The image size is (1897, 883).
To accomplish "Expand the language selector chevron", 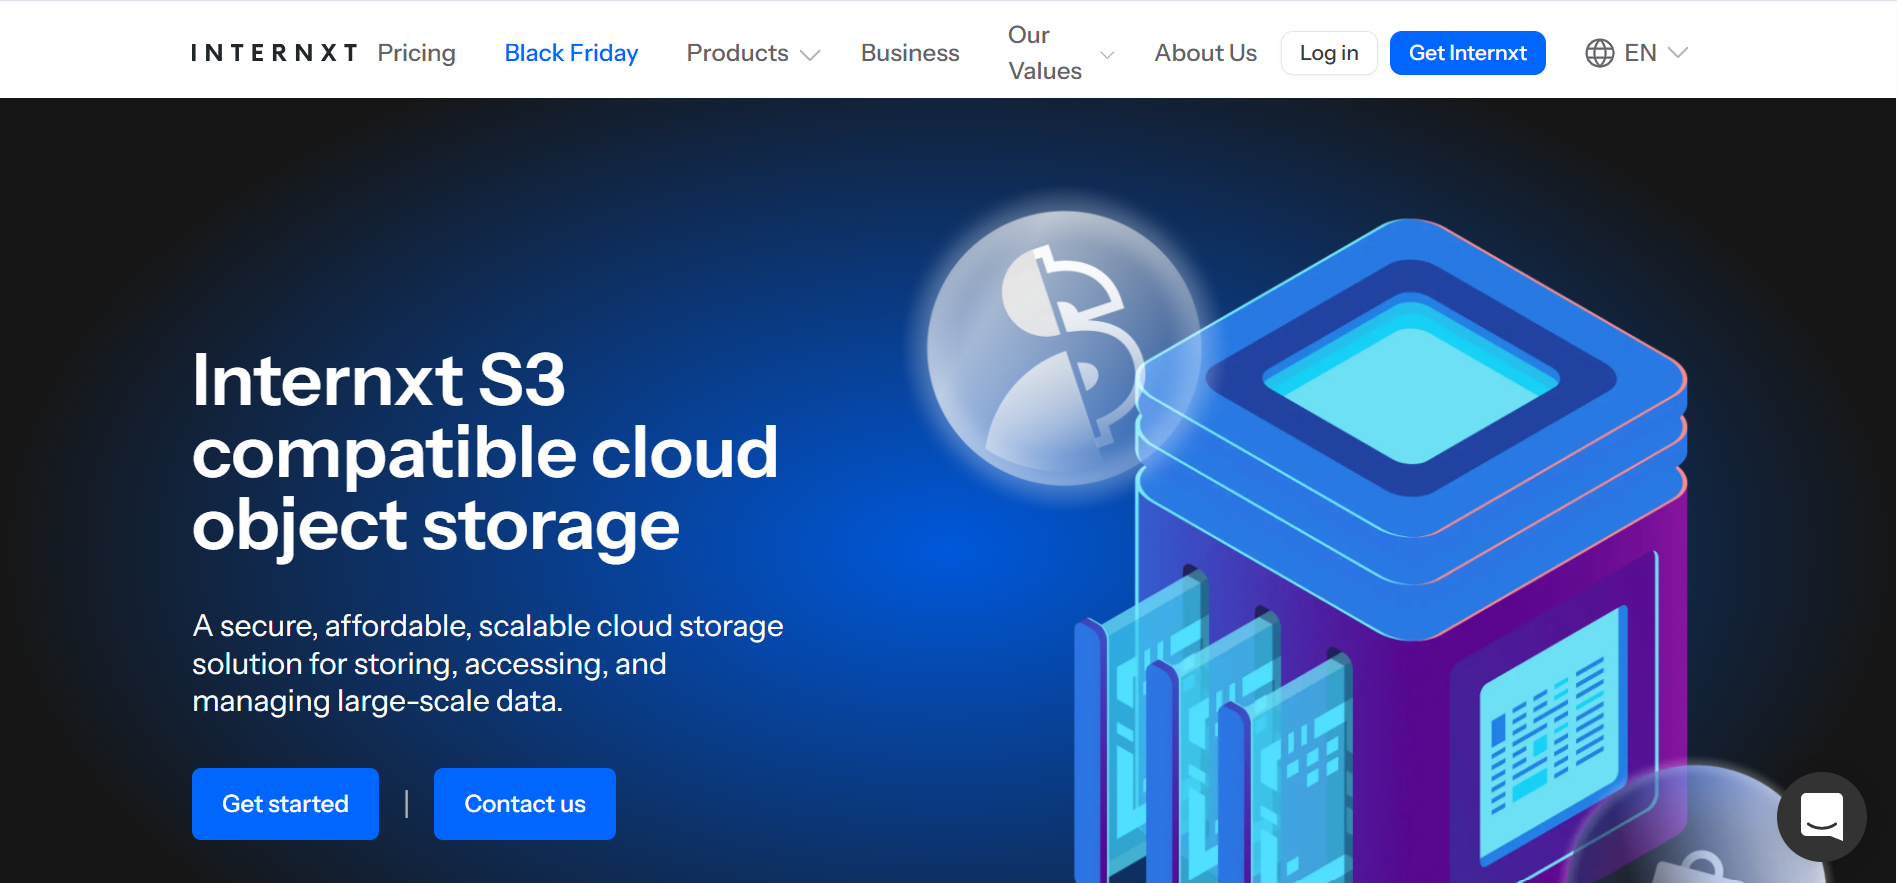I will (1678, 53).
